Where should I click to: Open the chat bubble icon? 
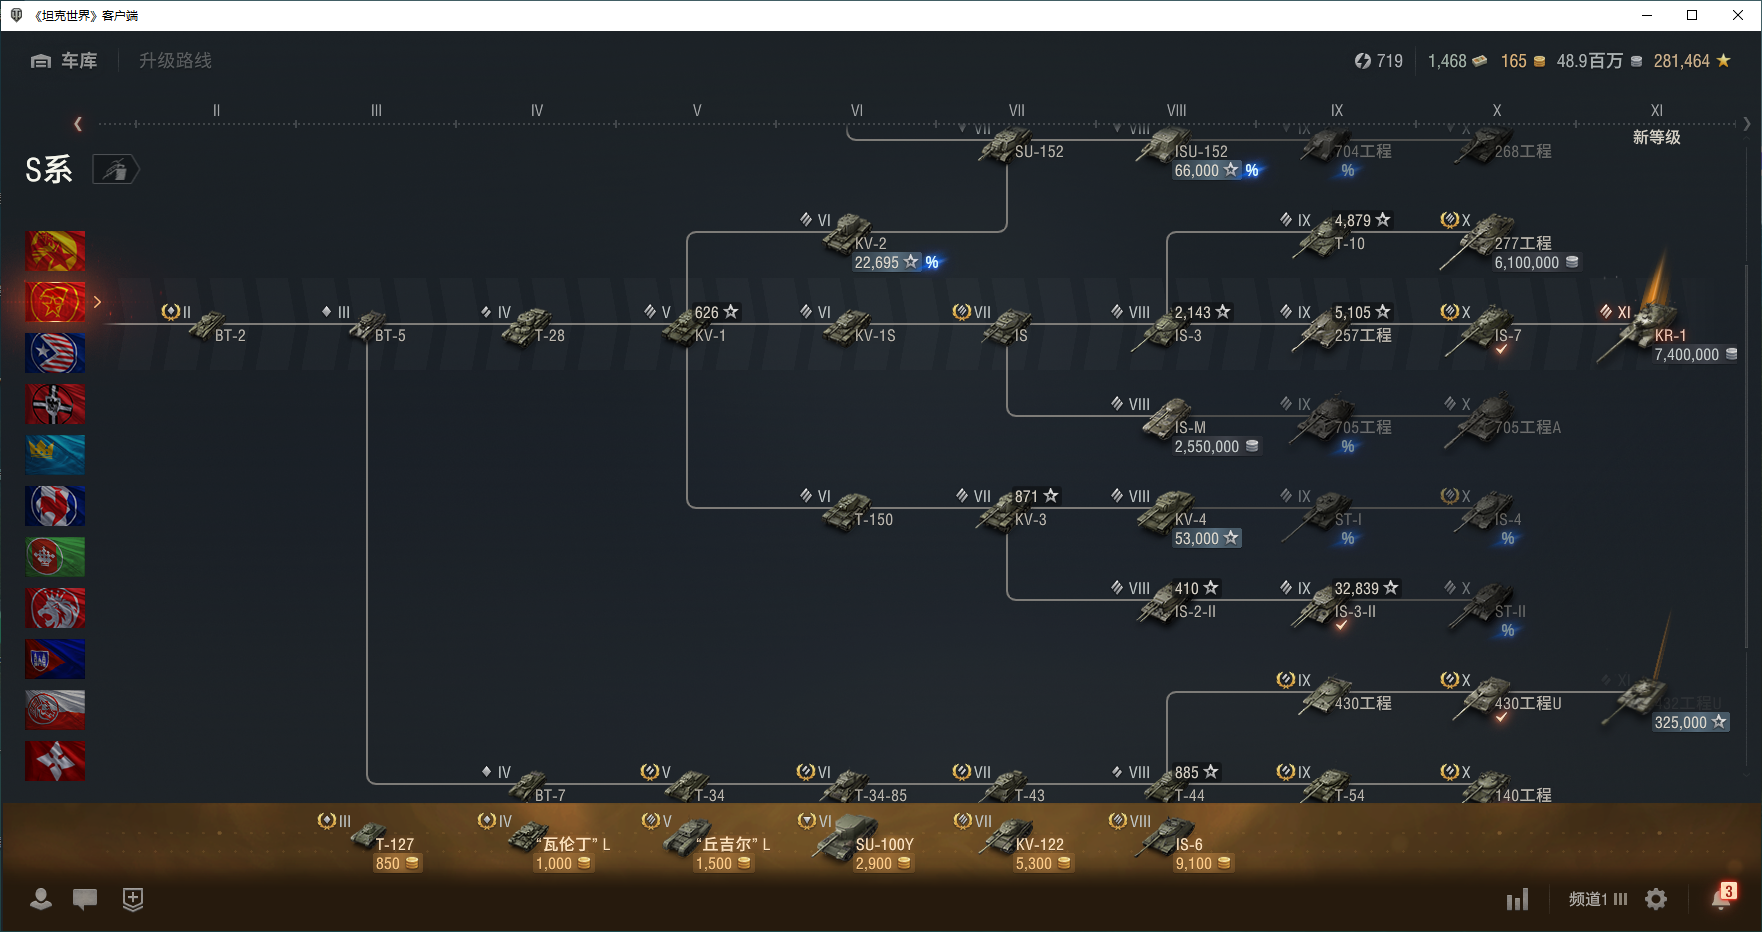click(x=85, y=899)
